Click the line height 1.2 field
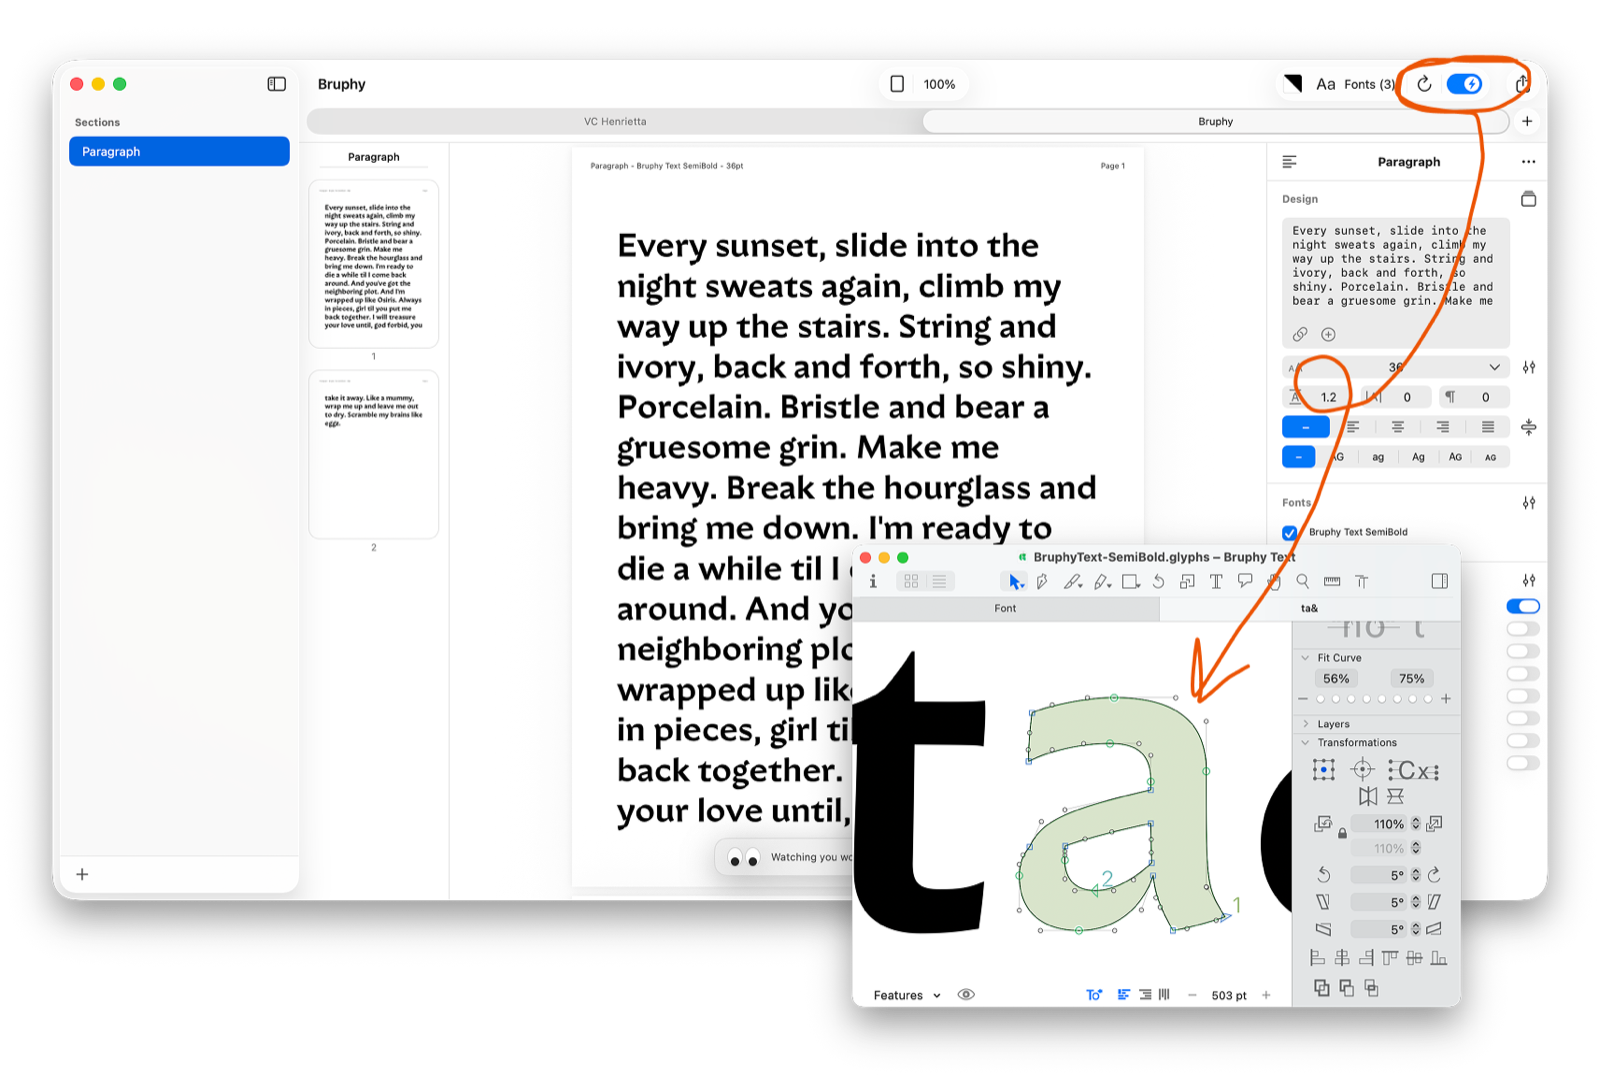 click(x=1317, y=397)
